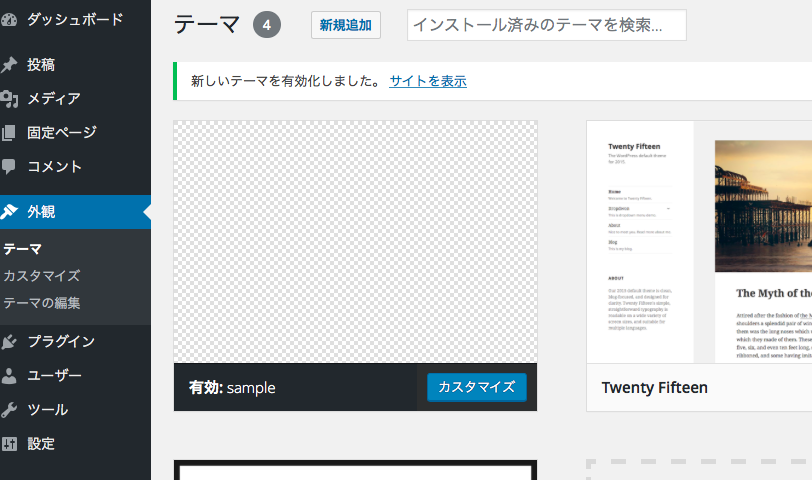812x480 pixels.
Task: Click the person icon beside ユーザー
Action: point(9,376)
